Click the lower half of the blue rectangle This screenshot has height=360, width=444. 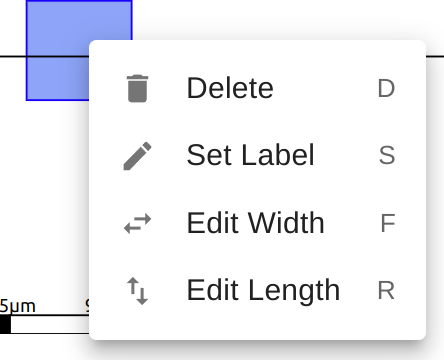57,79
